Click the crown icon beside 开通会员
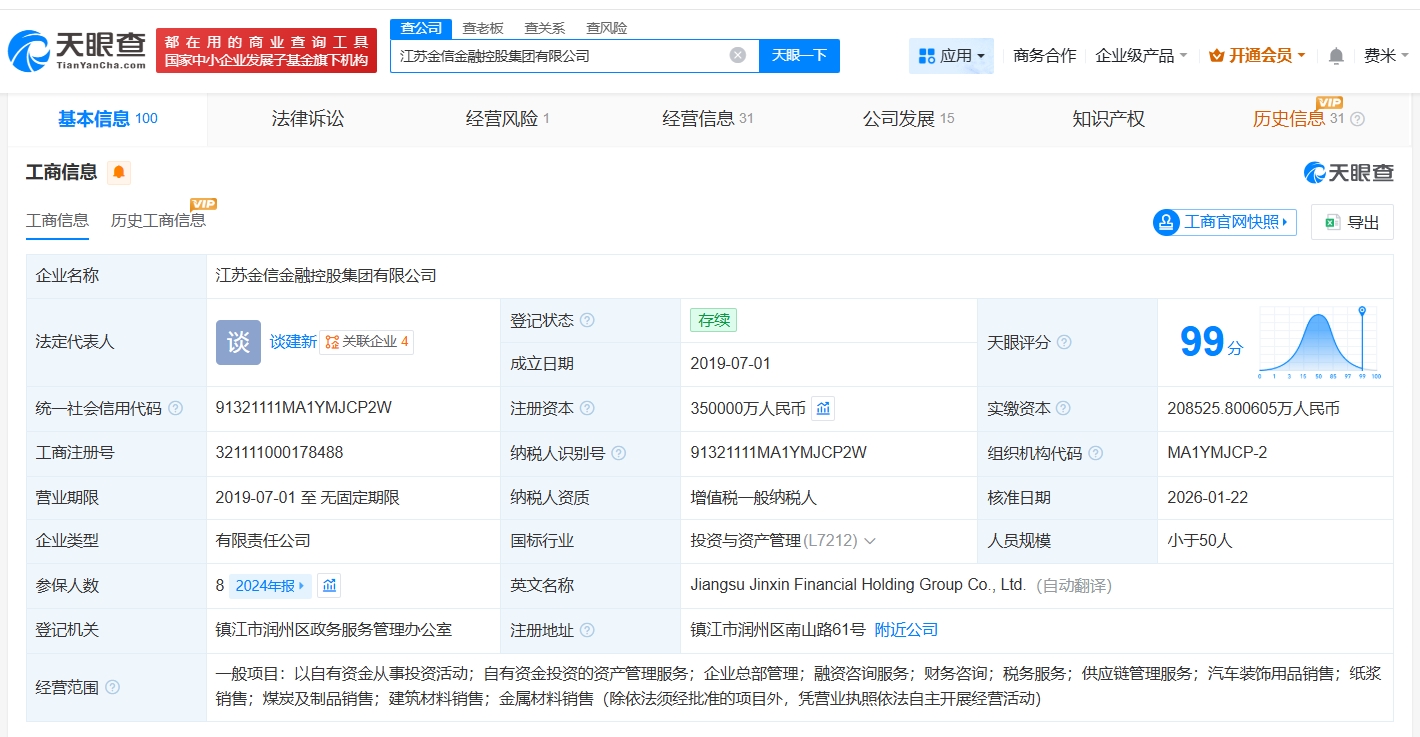This screenshot has height=737, width=1420. (x=1216, y=56)
